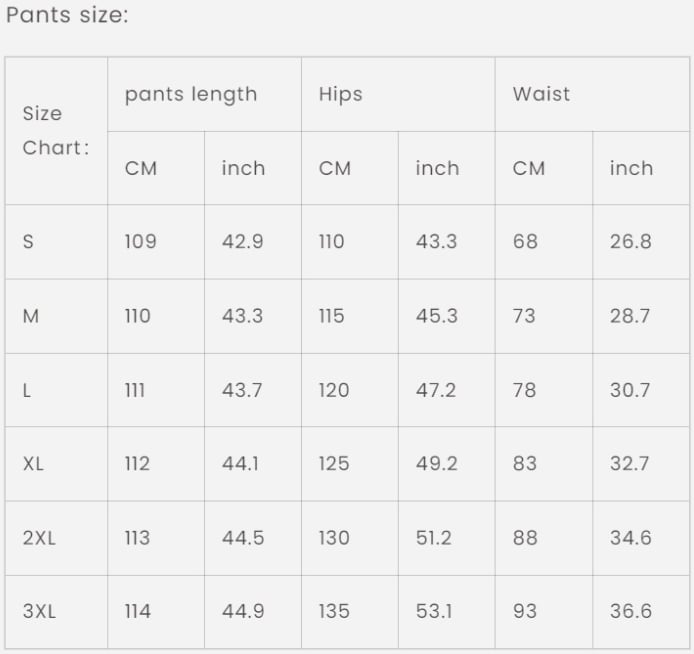Screen dimensions: 694x654
Task: Click the 26.8 waist inch value
Action: point(631,242)
